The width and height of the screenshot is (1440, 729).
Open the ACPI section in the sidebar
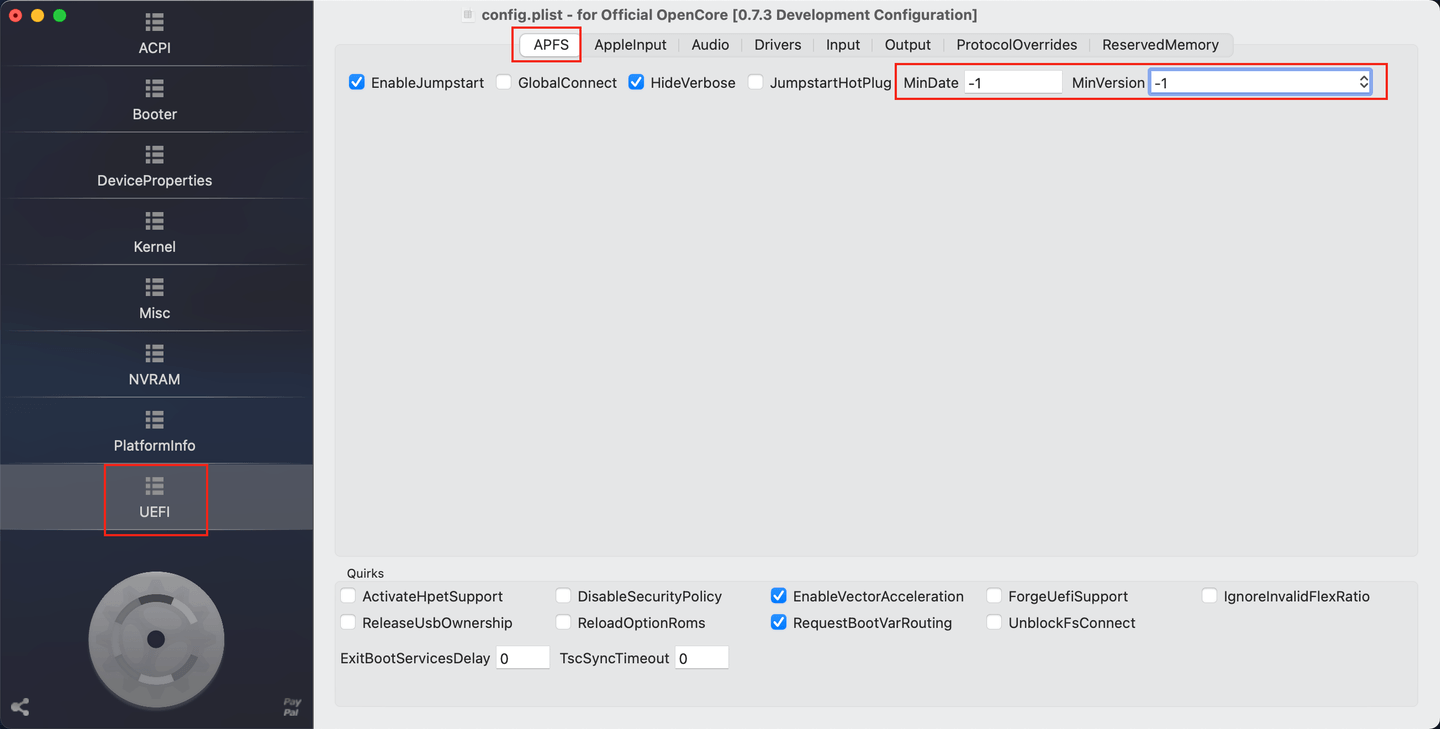[x=155, y=34]
